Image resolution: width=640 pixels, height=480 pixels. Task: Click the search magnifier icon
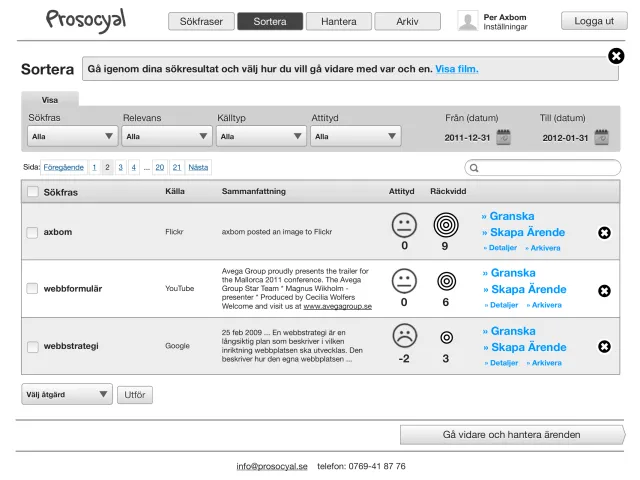[x=474, y=168]
